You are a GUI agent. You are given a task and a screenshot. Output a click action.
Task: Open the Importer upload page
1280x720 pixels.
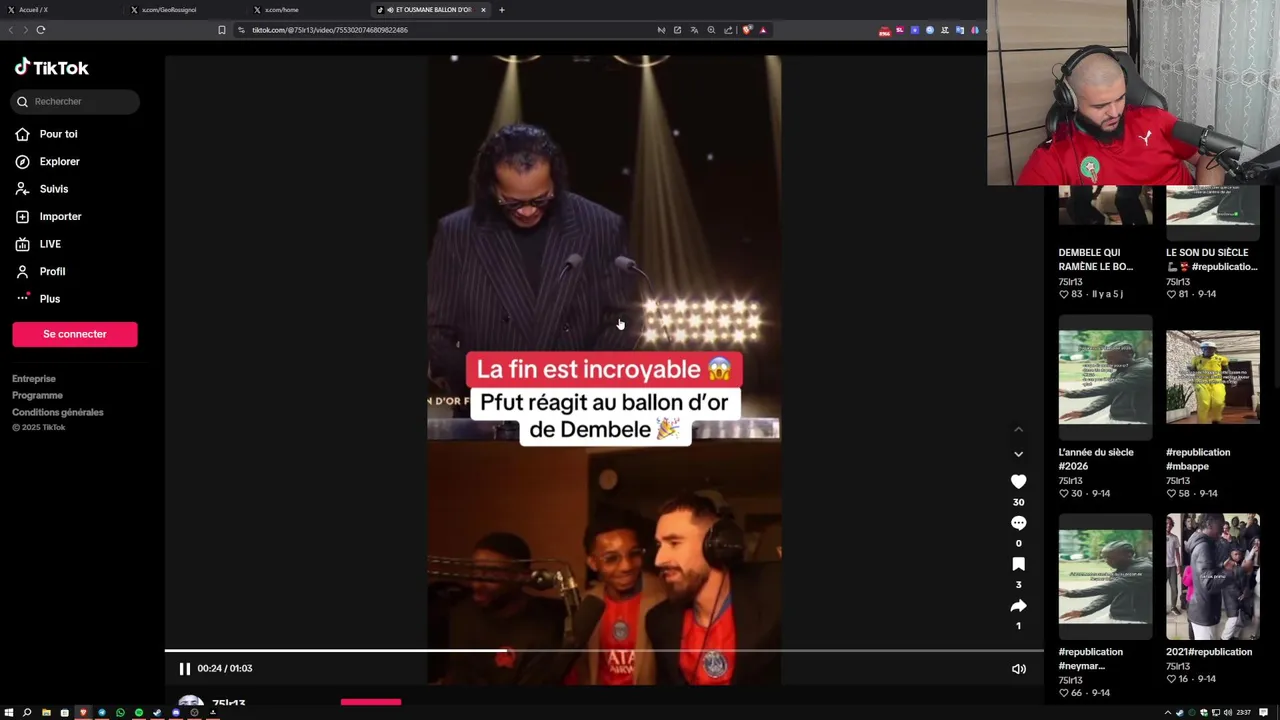click(x=48, y=216)
